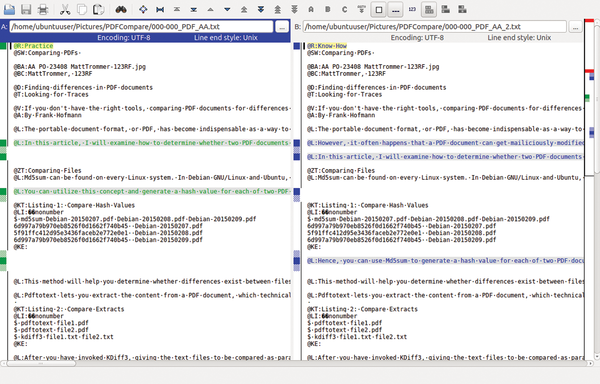Go to next delta single down arrow
Screen dimensions: 600x384
click(x=227, y=9)
